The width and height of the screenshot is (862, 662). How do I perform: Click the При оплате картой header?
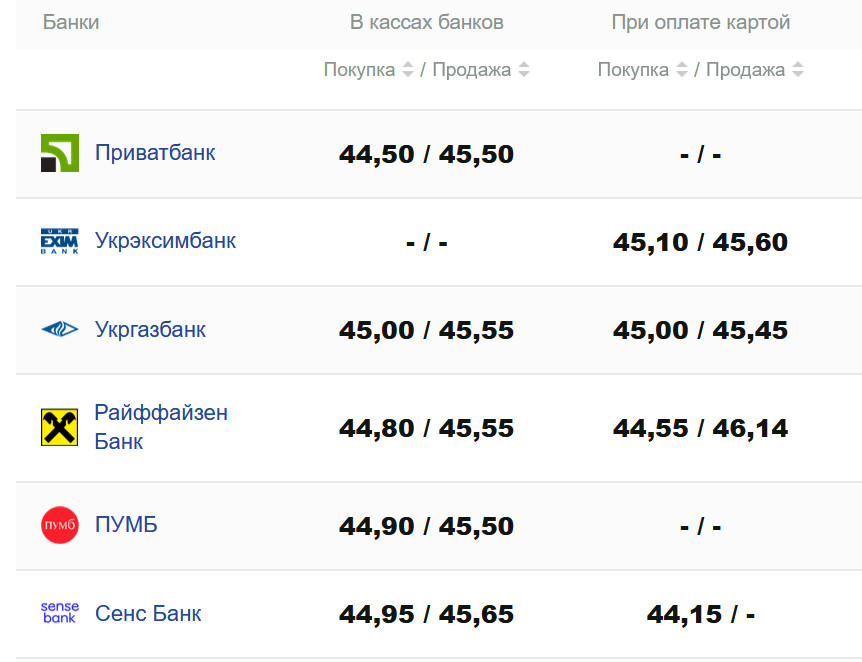click(701, 22)
